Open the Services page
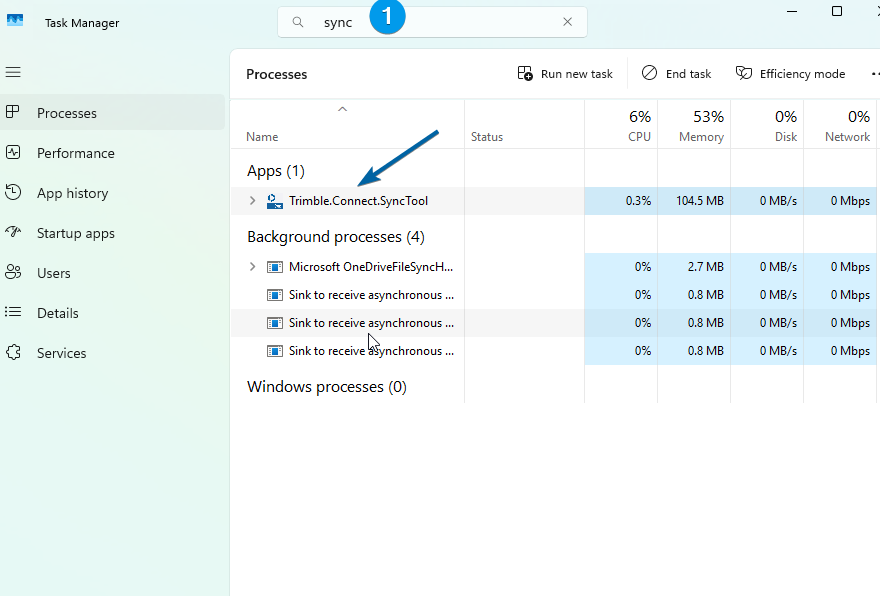 (x=61, y=353)
